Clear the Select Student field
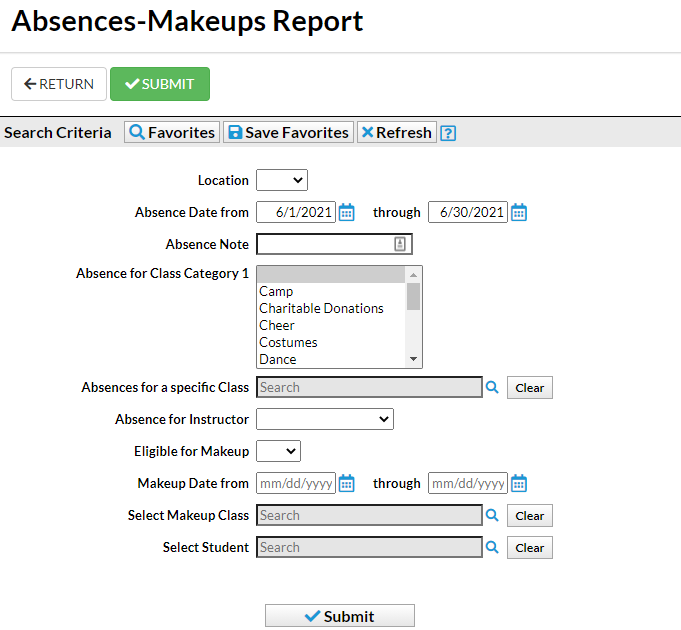The height and width of the screenshot is (630, 681). [x=529, y=548]
